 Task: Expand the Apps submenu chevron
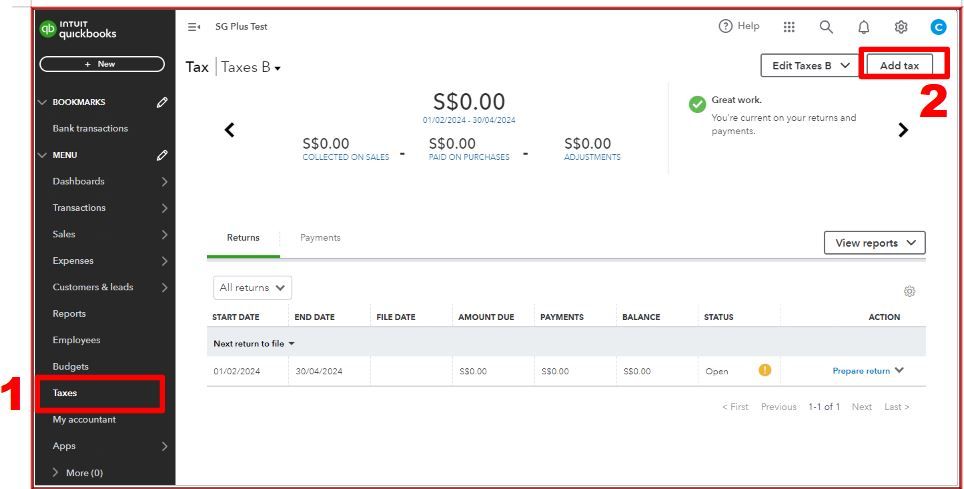click(164, 447)
